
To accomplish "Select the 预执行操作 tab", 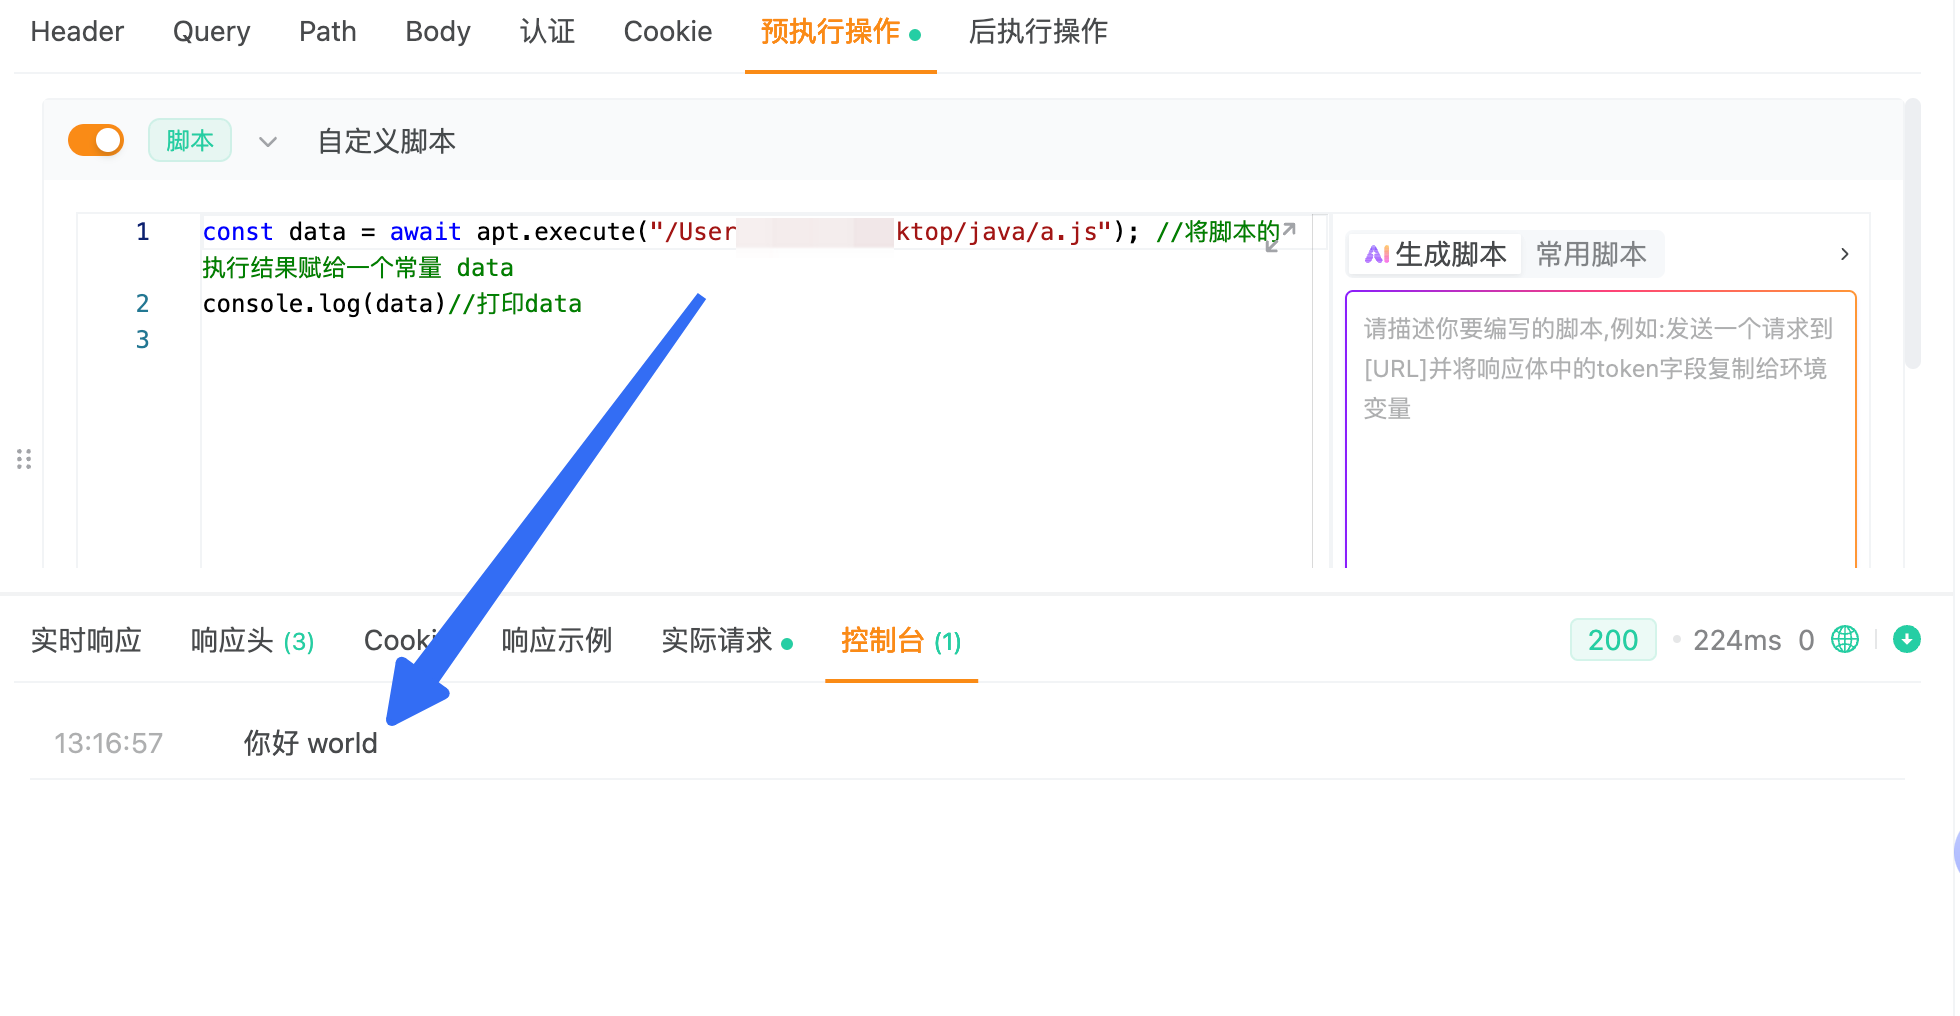I will 840,32.
